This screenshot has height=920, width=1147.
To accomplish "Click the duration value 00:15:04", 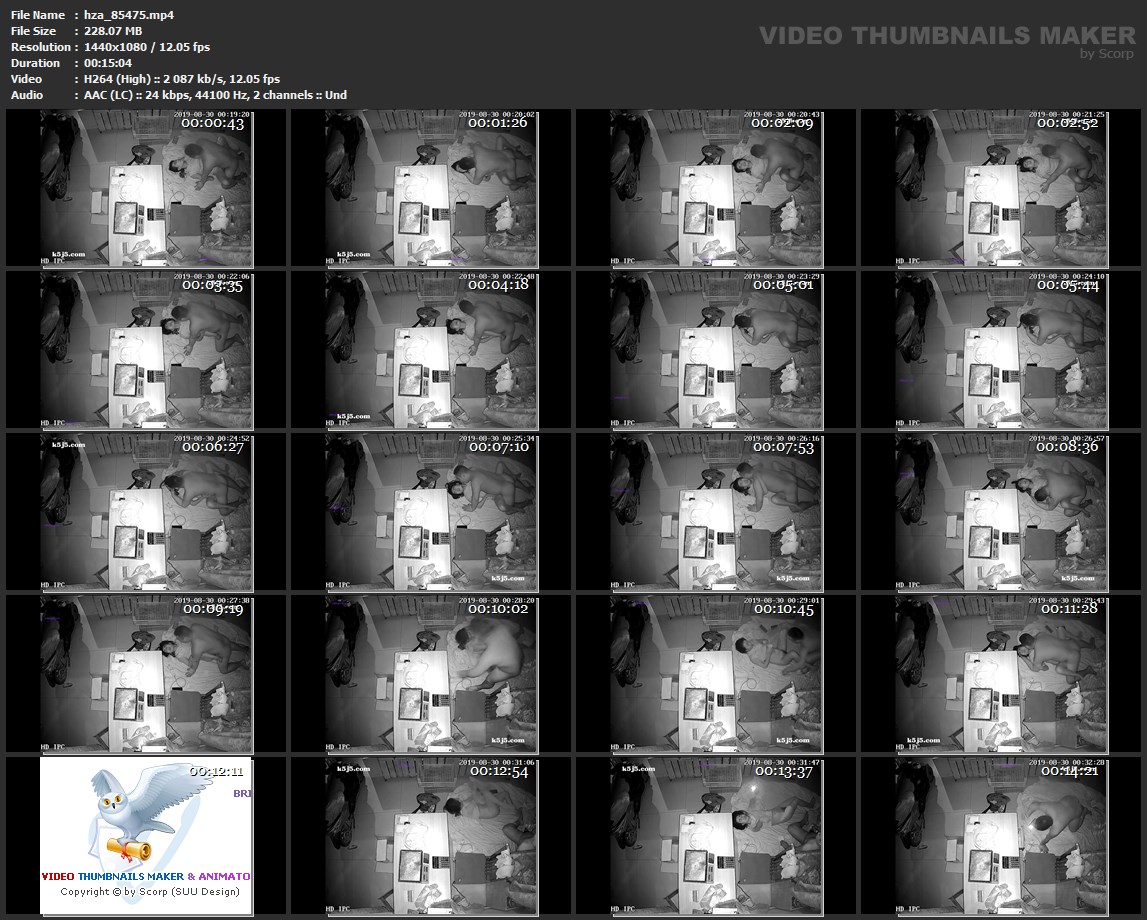I will pyautogui.click(x=108, y=63).
